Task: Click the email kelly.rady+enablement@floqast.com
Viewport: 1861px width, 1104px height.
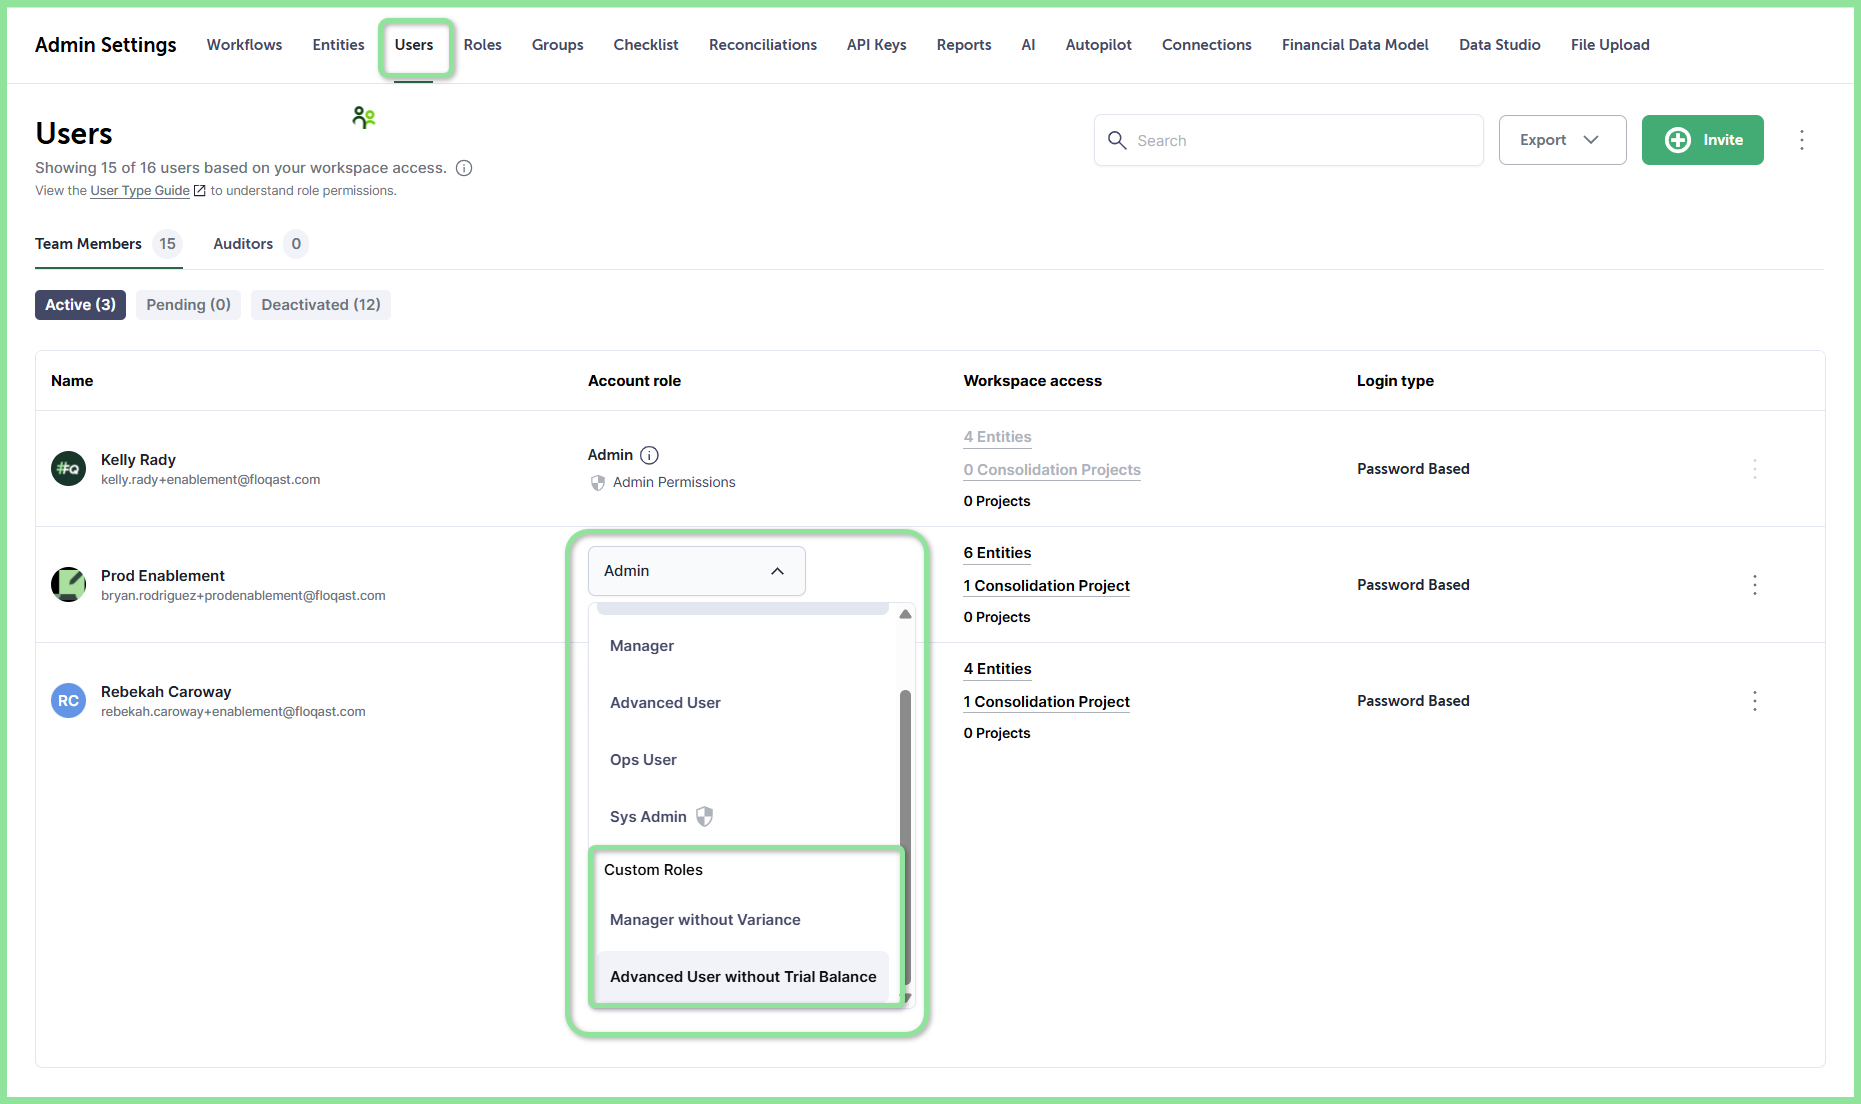Action: [x=210, y=480]
